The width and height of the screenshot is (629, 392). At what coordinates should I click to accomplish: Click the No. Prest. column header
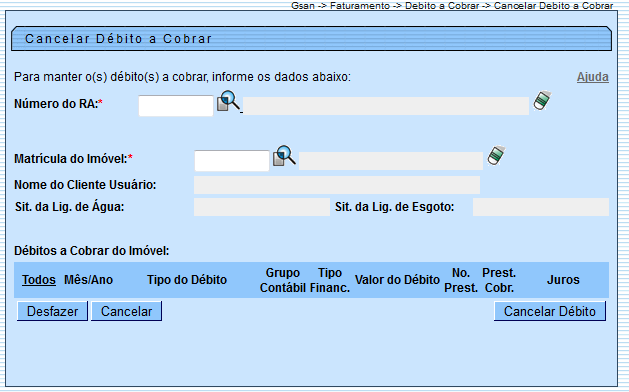(461, 280)
